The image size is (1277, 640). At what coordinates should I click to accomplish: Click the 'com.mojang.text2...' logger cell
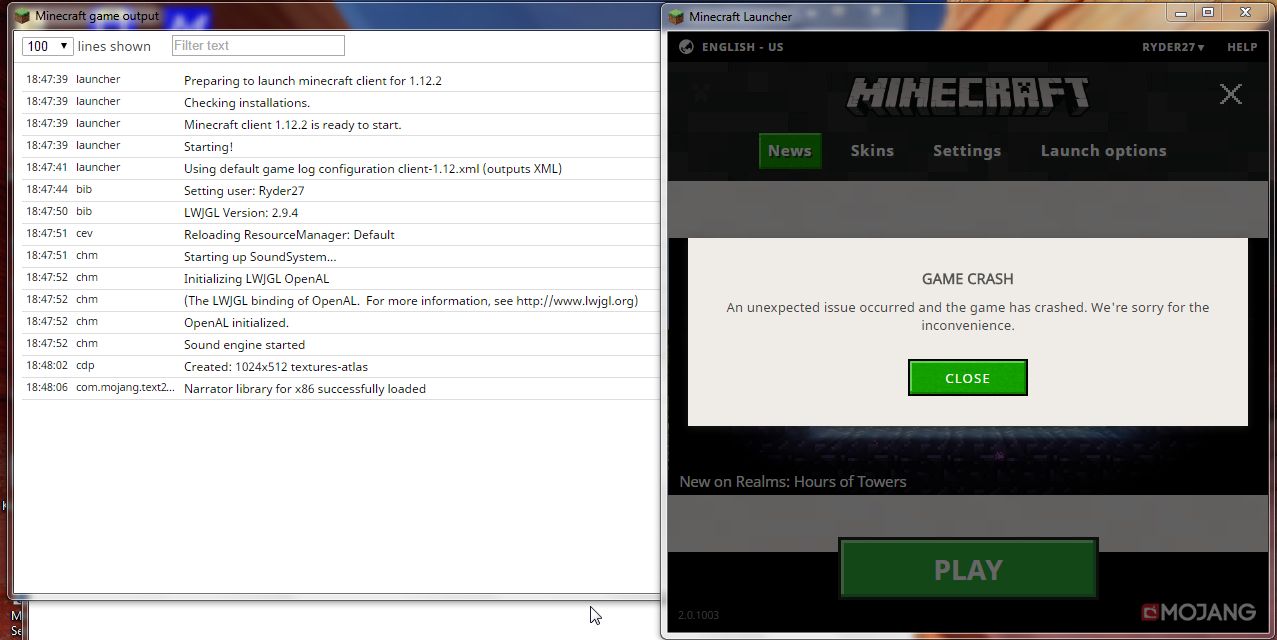125,387
